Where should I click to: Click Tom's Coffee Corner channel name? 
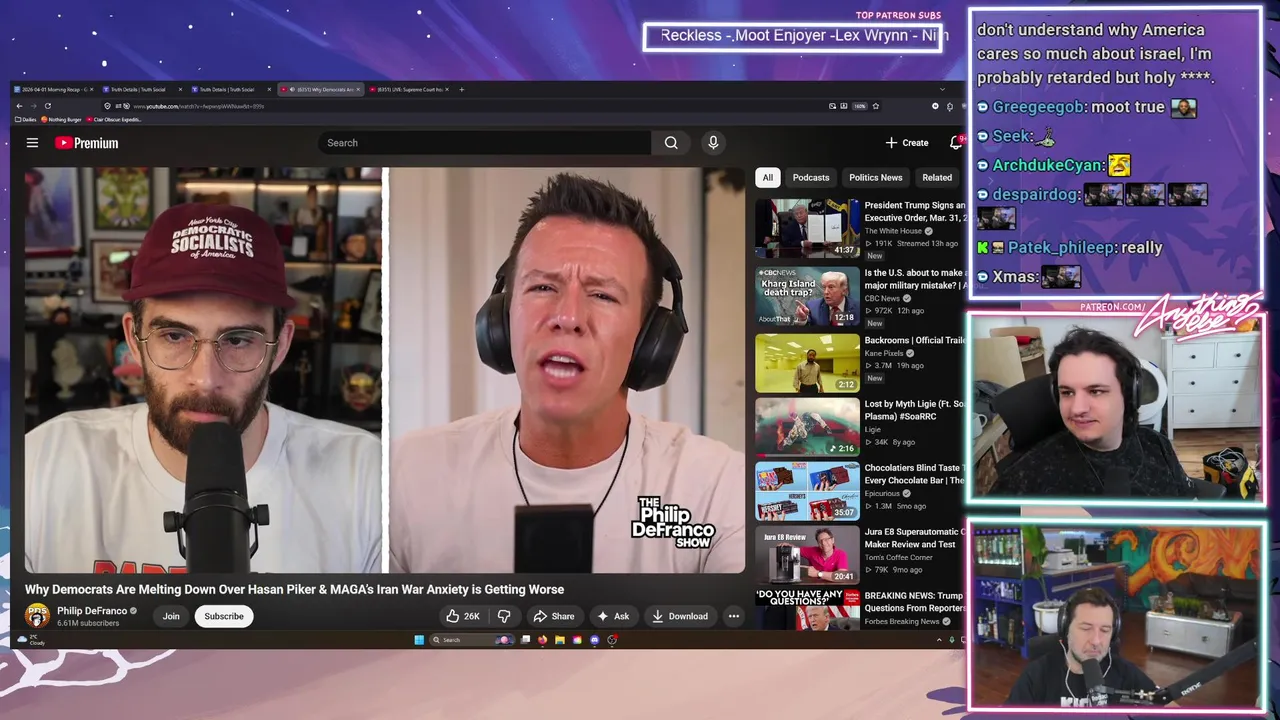tap(899, 557)
